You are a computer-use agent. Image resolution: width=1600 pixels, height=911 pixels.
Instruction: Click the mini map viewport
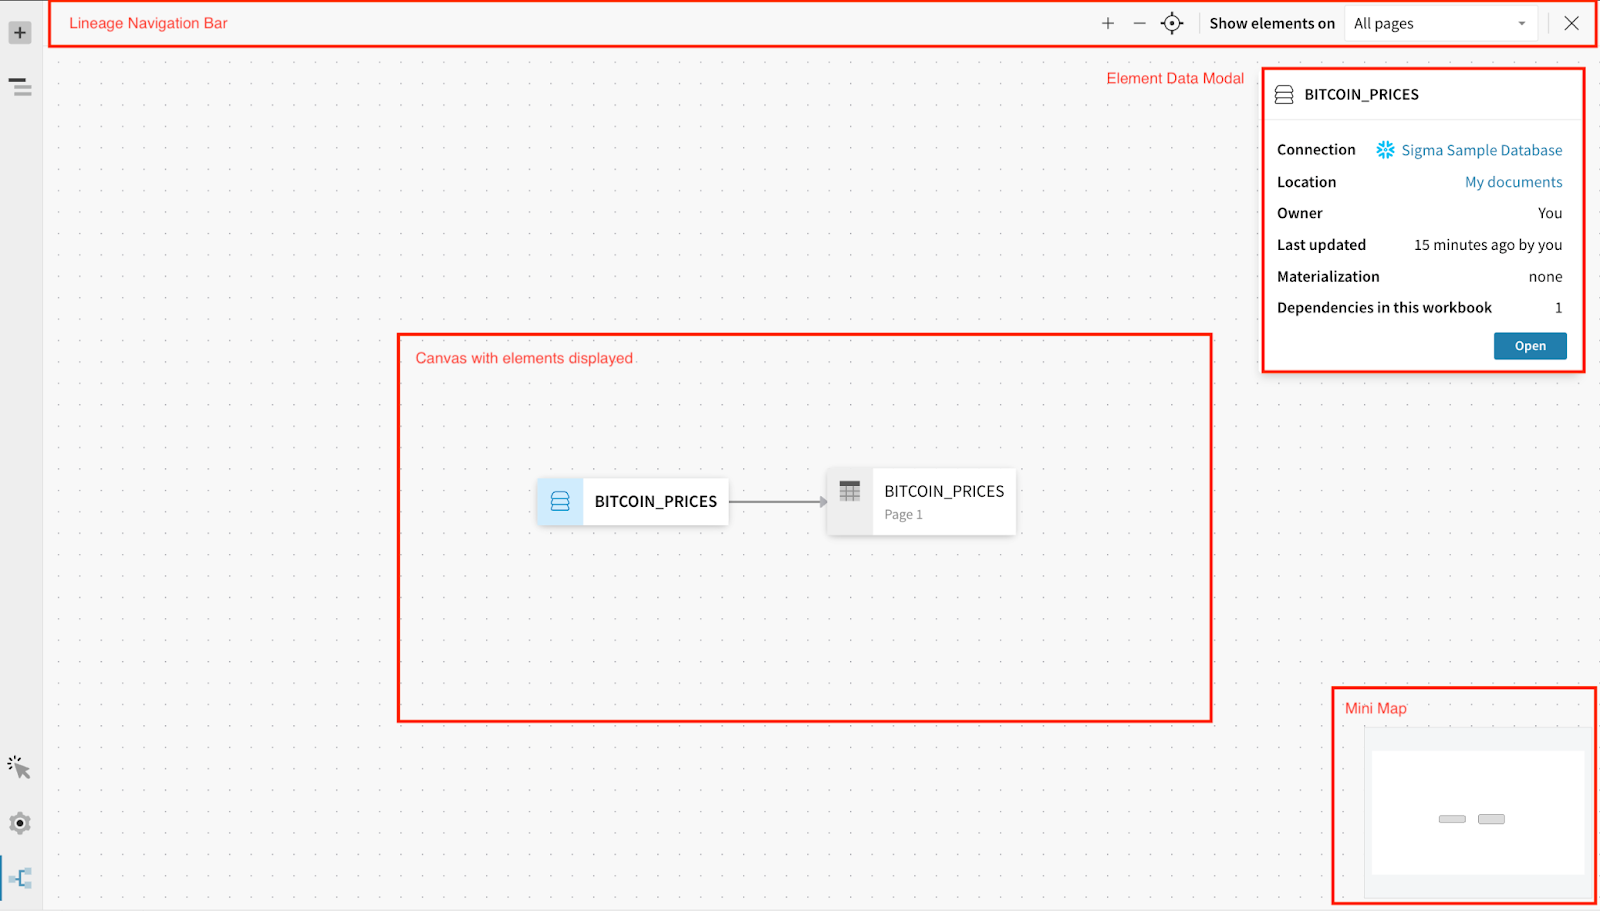(x=1477, y=812)
